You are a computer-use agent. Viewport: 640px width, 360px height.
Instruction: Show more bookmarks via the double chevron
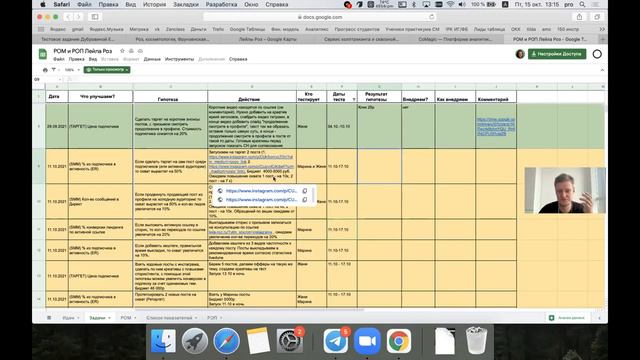(602, 29)
